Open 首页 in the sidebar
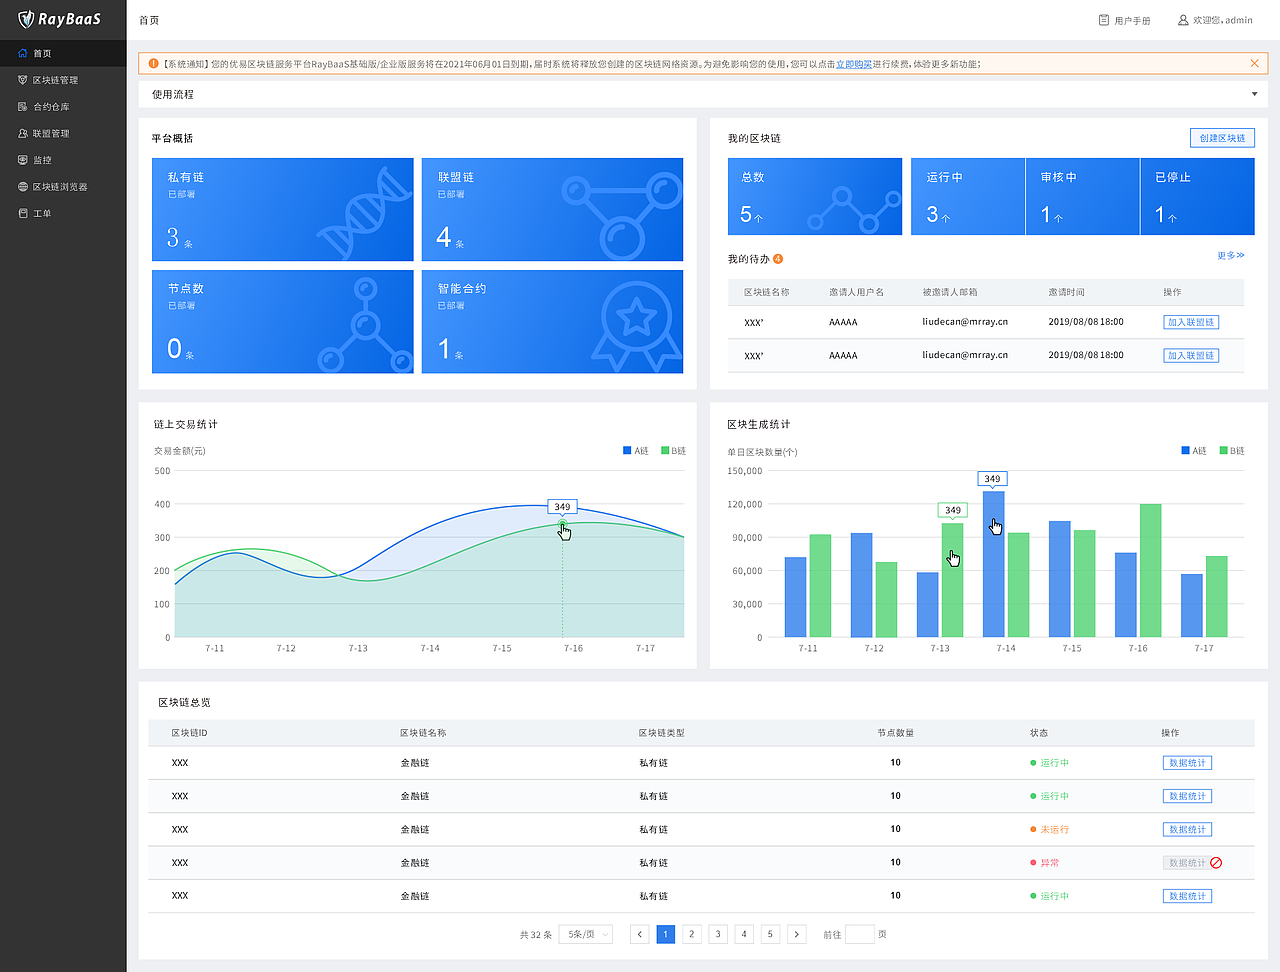Screen dimensions: 1280x972 [x=63, y=53]
